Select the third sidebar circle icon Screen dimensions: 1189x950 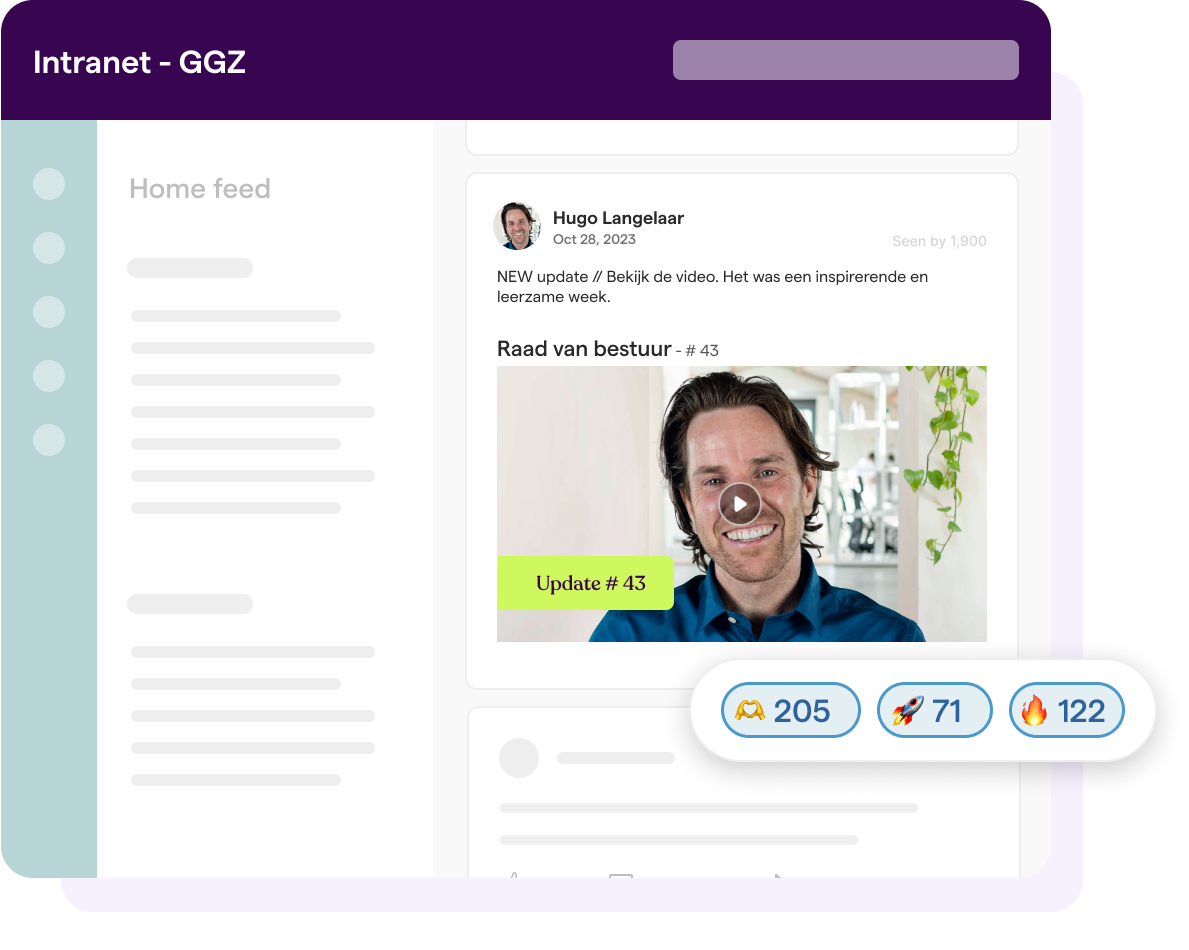click(49, 312)
